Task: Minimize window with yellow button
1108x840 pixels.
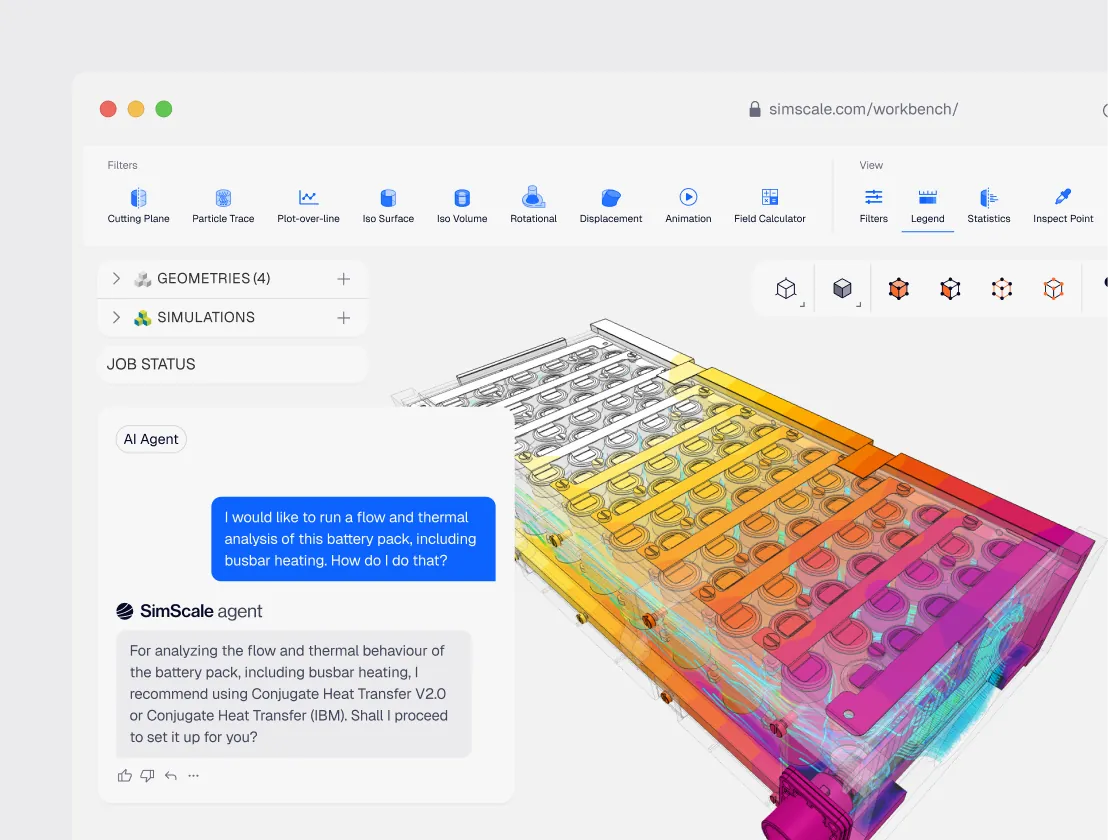Action: tap(136, 109)
